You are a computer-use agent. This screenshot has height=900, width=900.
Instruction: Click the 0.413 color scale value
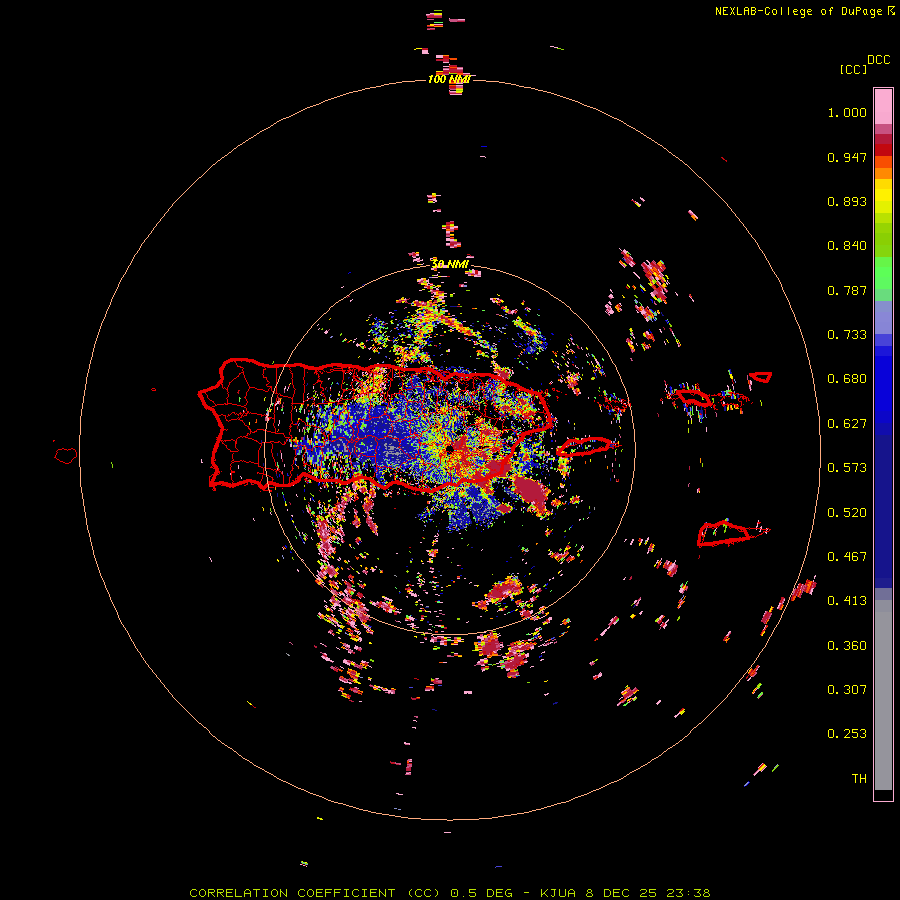tap(847, 601)
